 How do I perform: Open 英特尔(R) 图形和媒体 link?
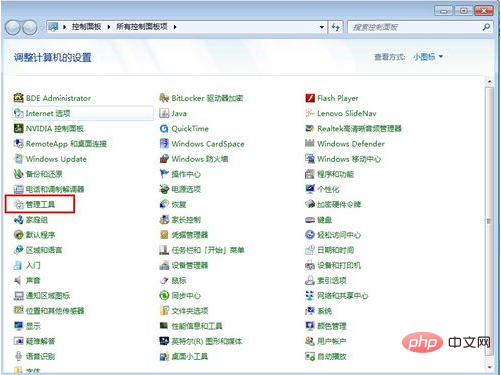(x=207, y=341)
